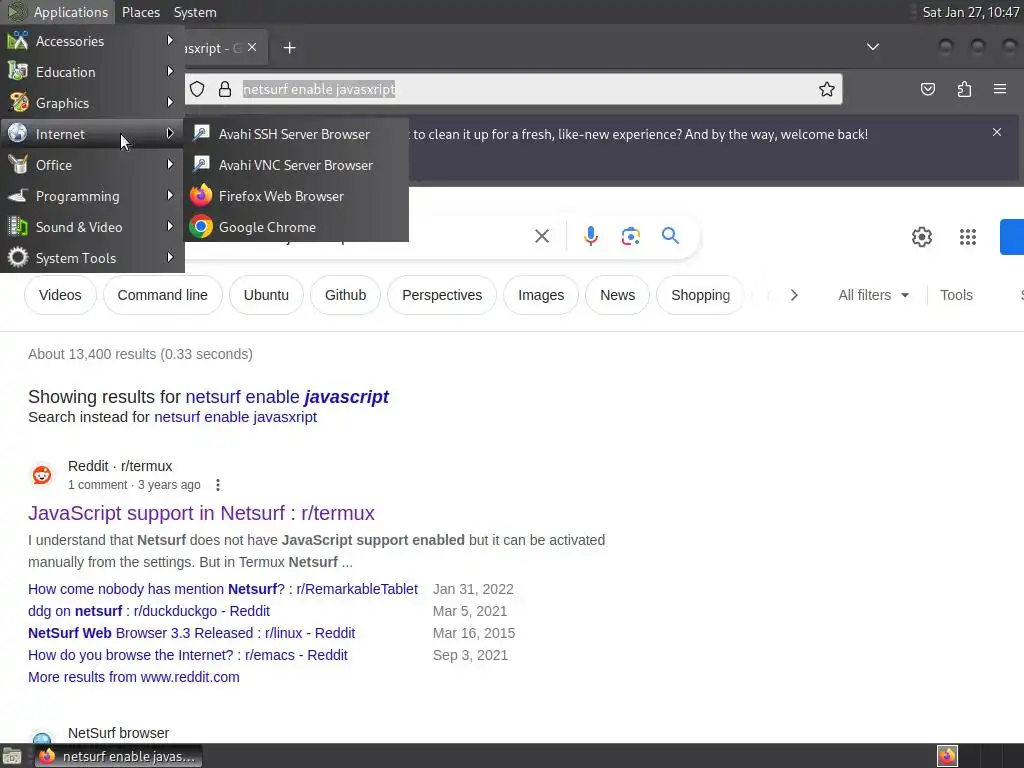Close the current Firefox tab
Image resolution: width=1024 pixels, height=768 pixels.
pyautogui.click(x=252, y=47)
